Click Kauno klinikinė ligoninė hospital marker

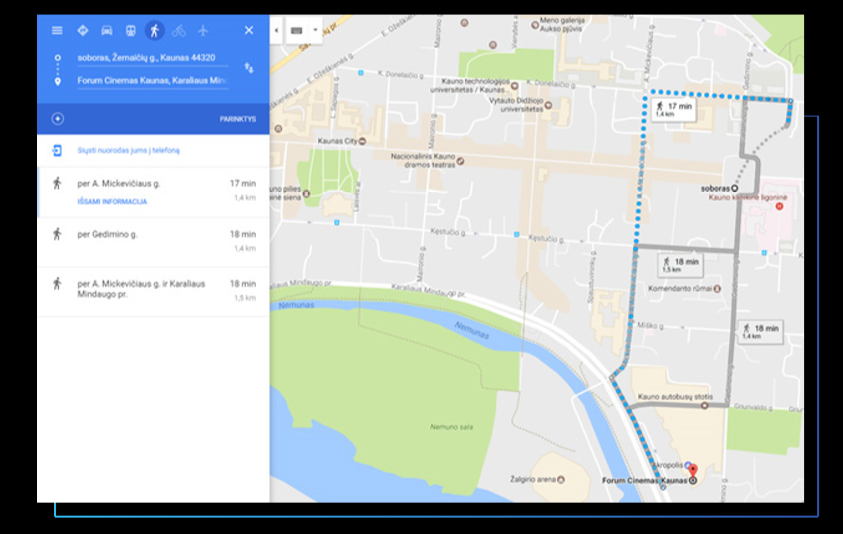pyautogui.click(x=779, y=206)
